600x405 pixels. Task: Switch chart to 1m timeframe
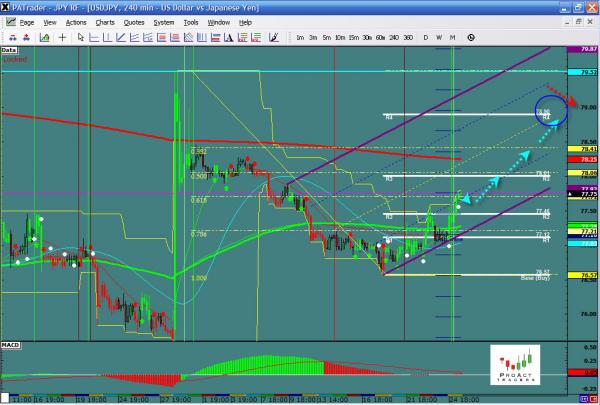tap(300, 37)
